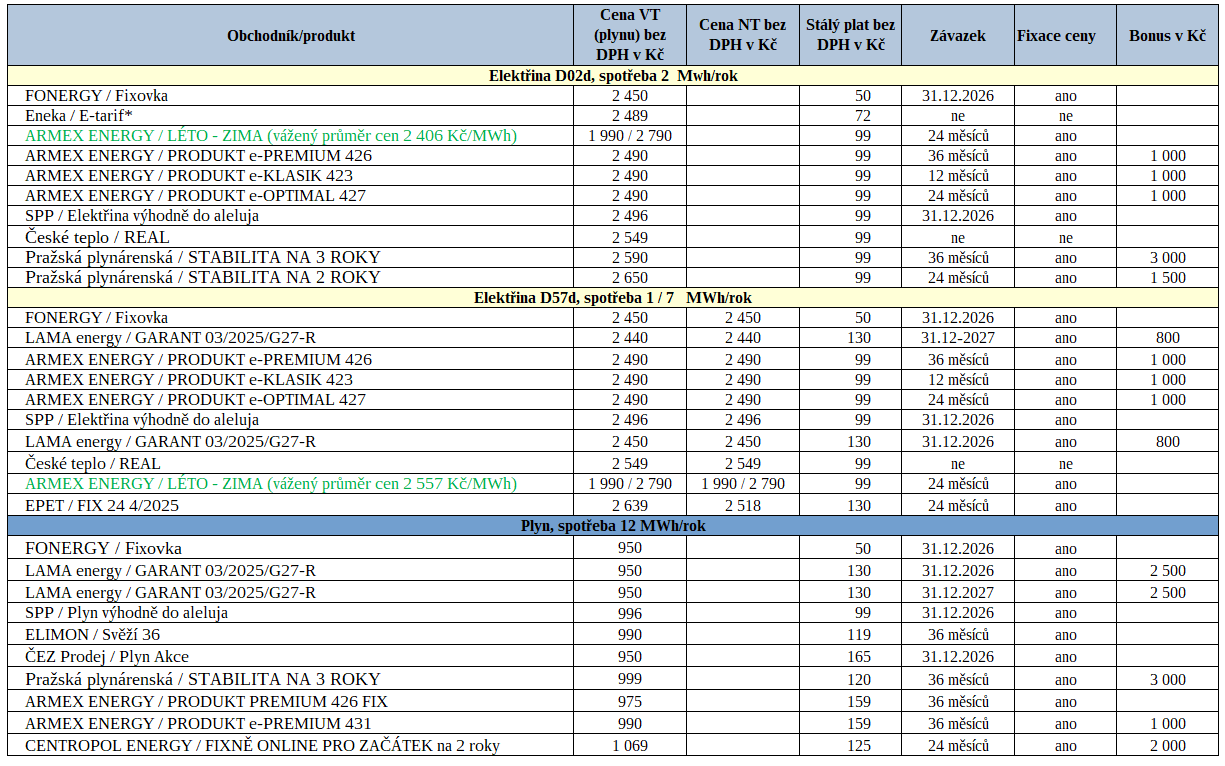Click the 'Závazek' column header

[x=958, y=36]
